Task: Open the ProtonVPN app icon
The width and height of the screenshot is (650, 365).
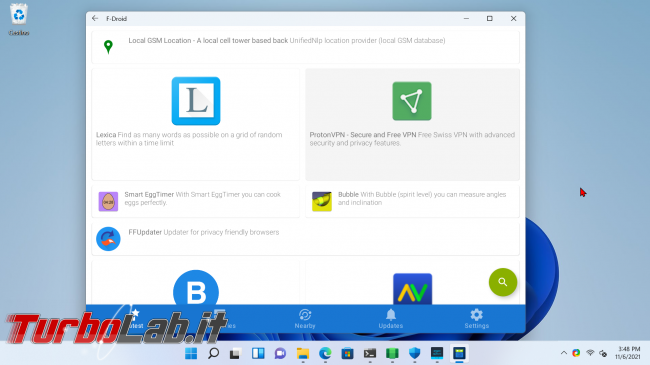Action: tap(412, 101)
